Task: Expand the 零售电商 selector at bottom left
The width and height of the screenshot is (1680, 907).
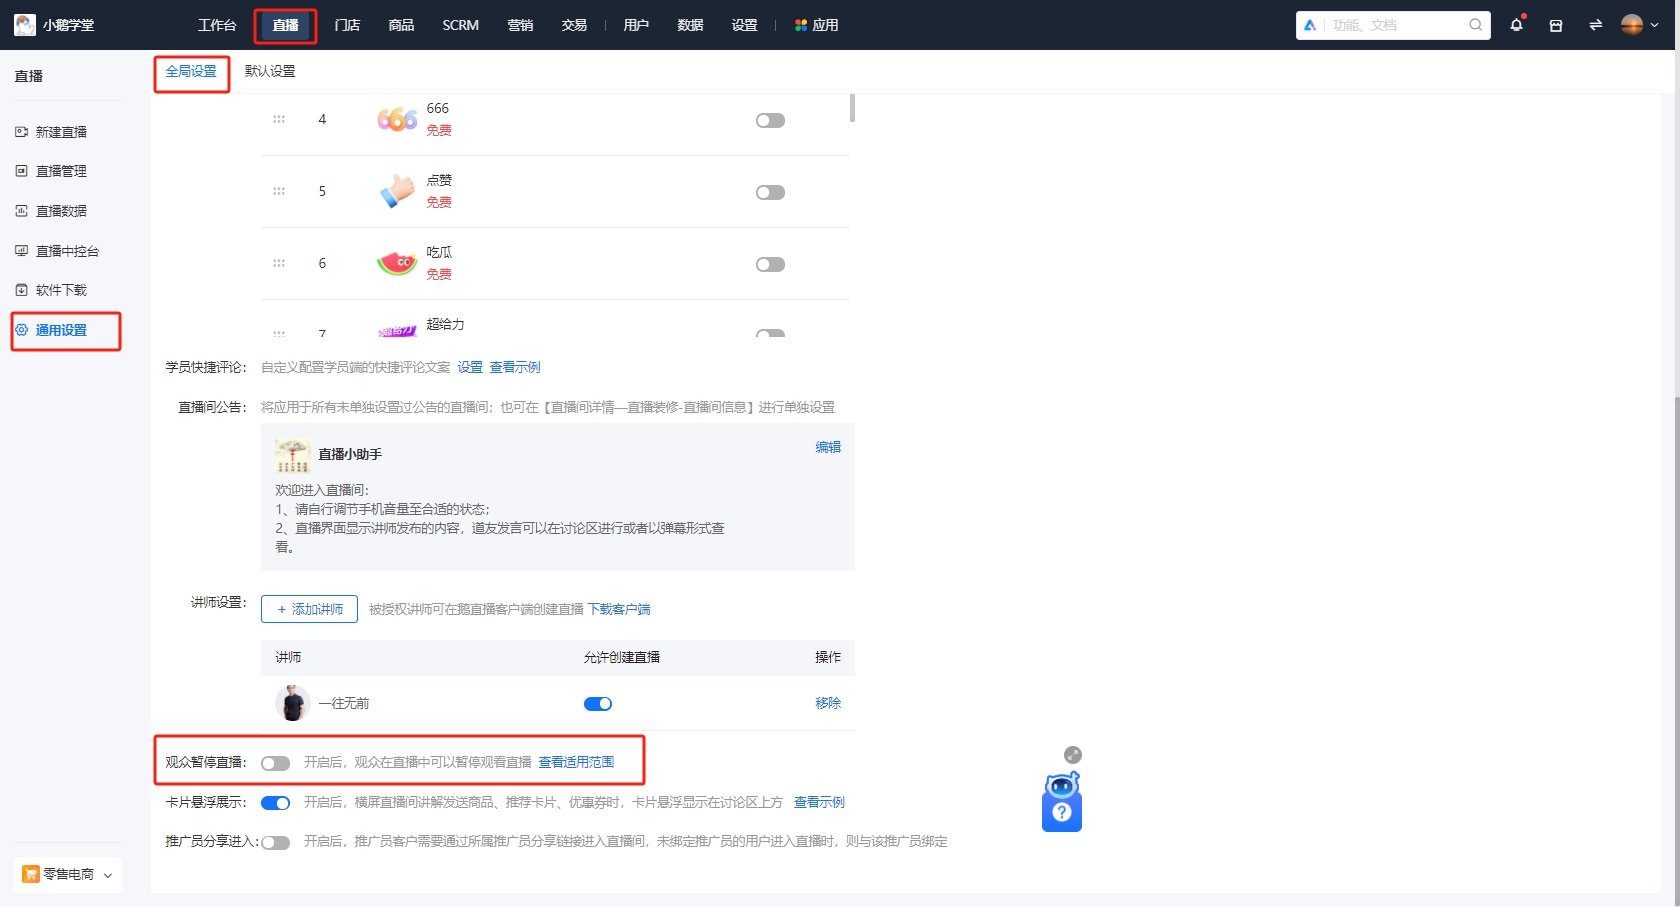Action: point(67,873)
